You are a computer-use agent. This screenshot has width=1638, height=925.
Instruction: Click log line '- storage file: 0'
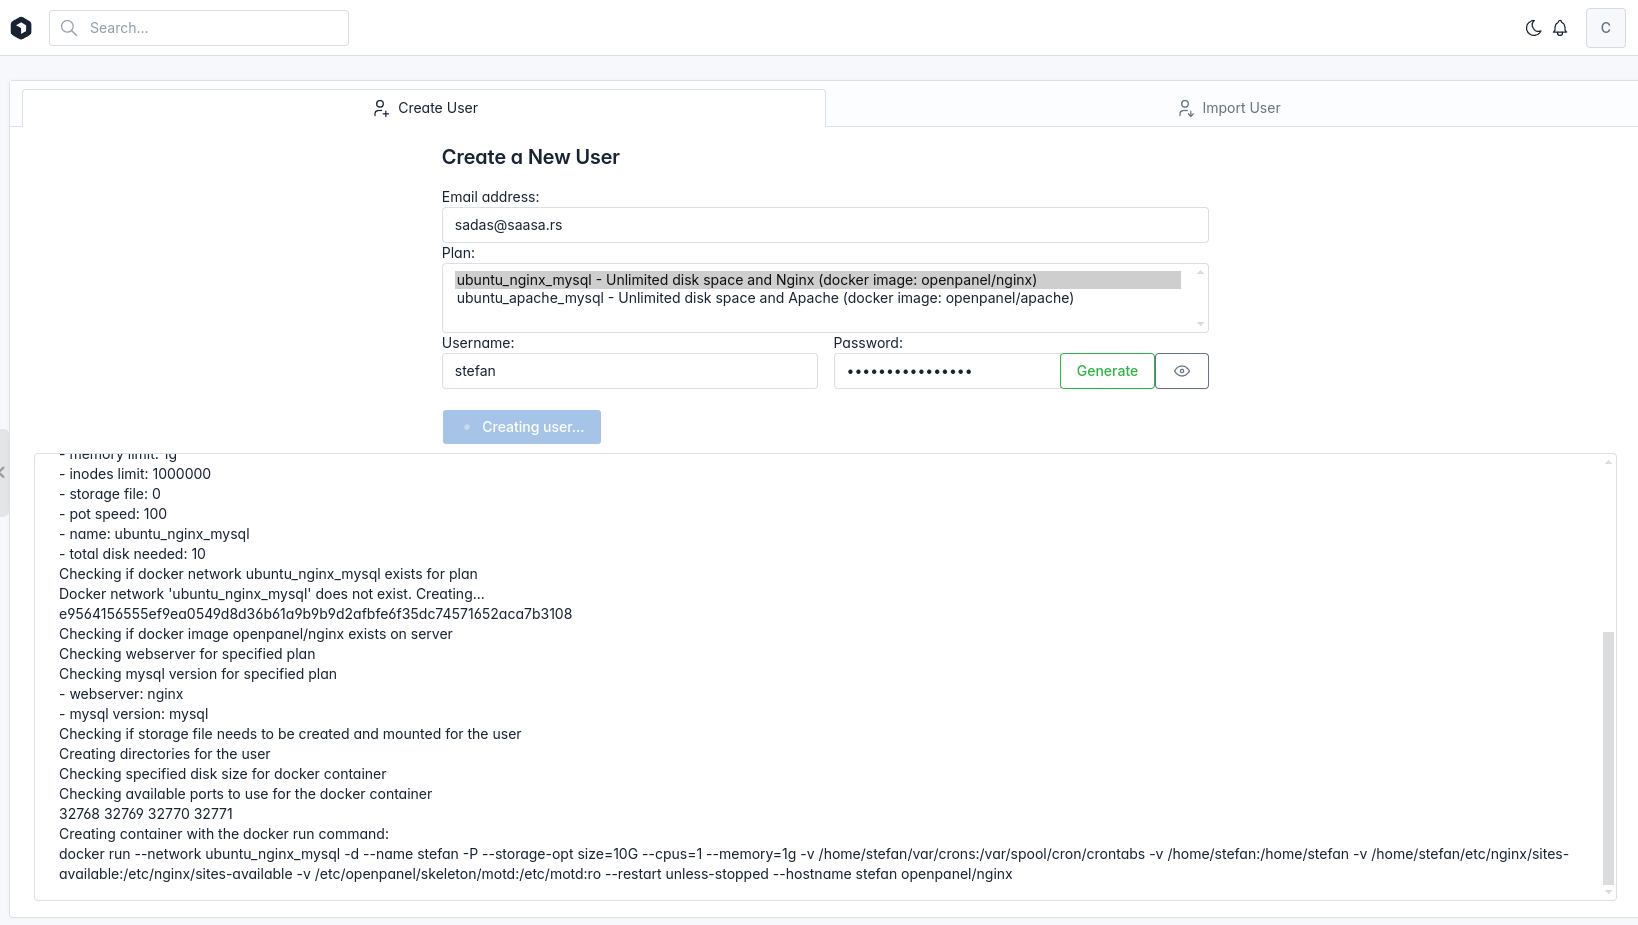coord(110,494)
